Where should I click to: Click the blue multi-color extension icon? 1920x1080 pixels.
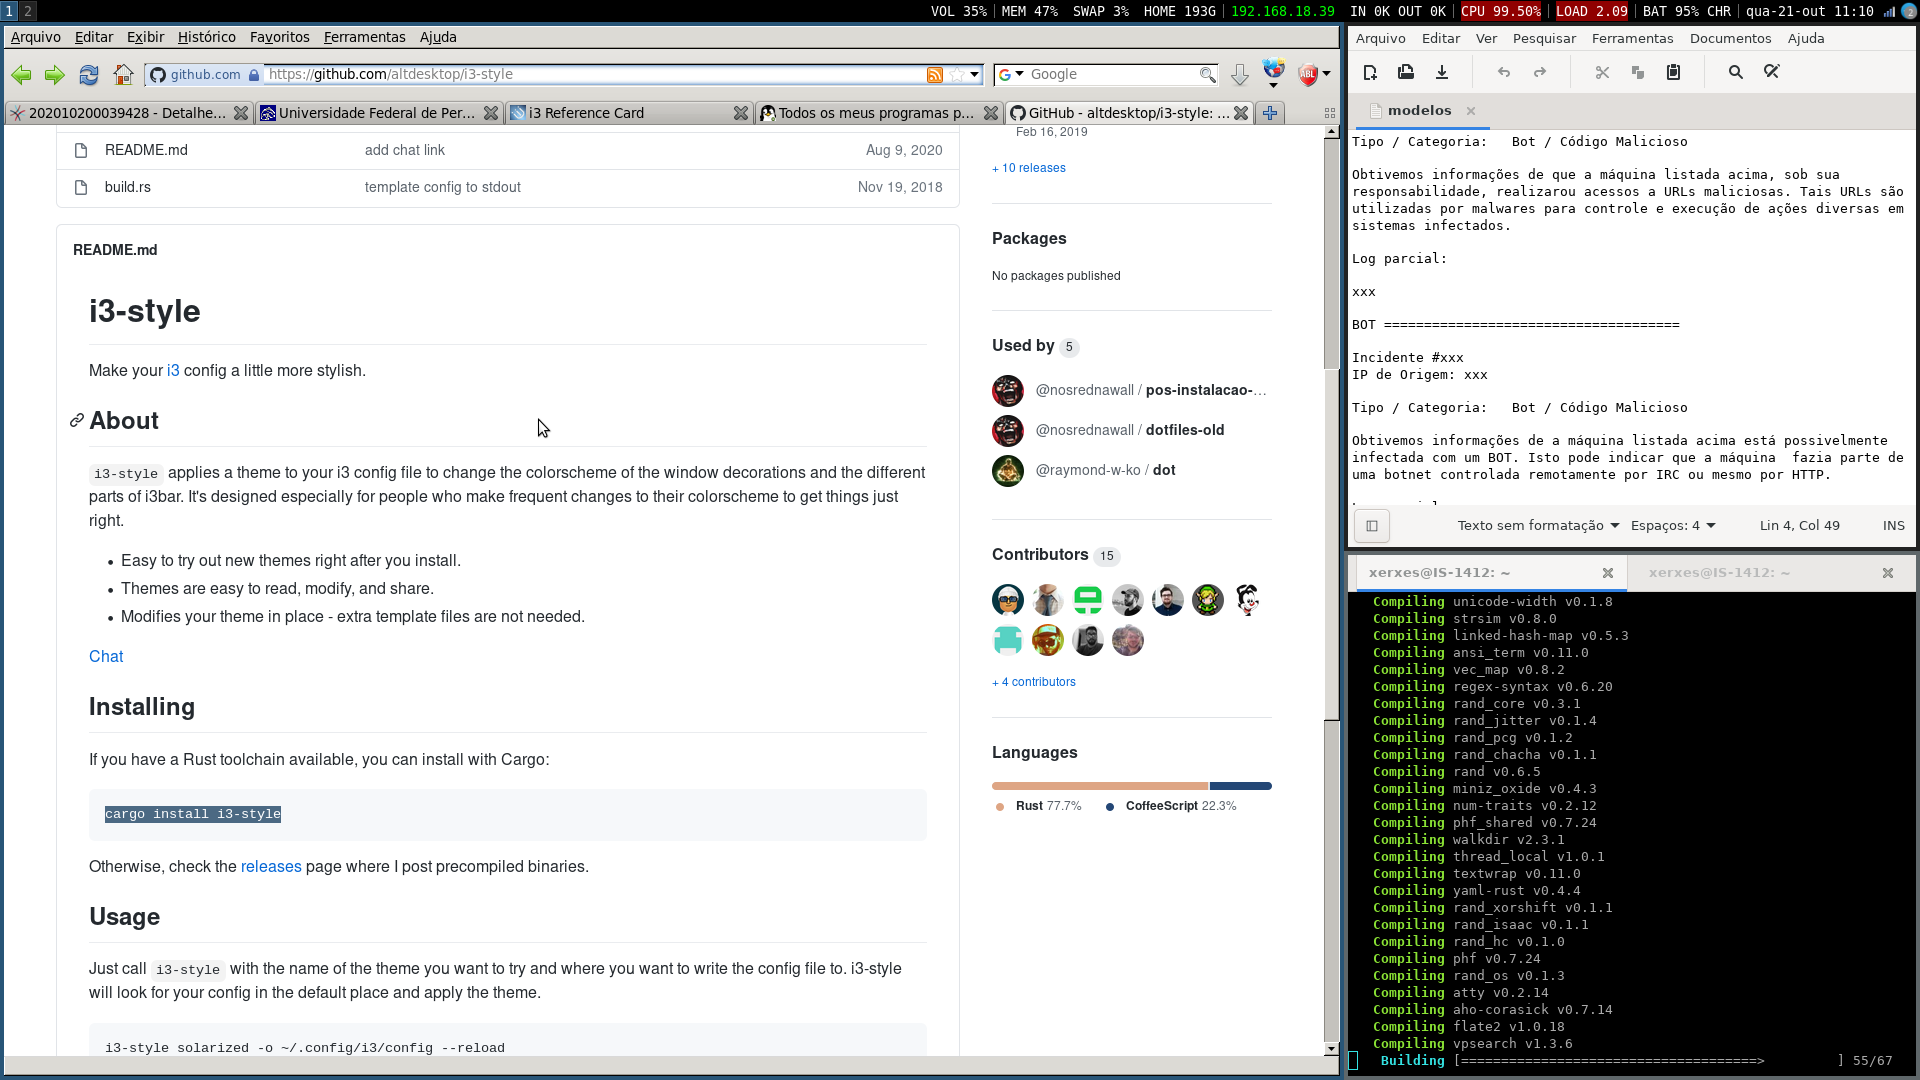click(x=1273, y=69)
